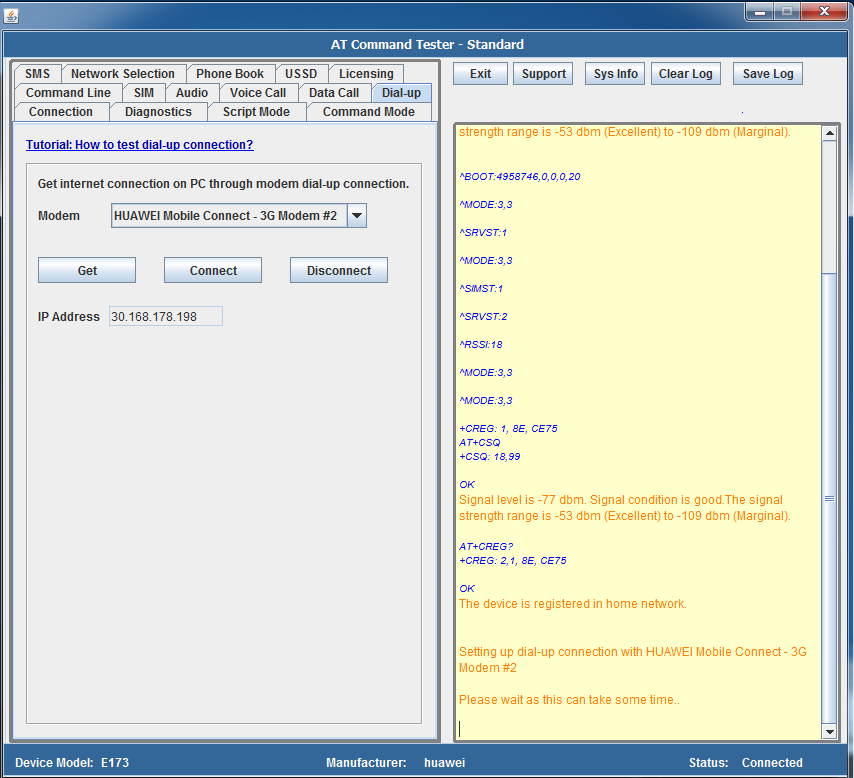Click '+CREG: 2,1, 8E, CE75' log line
Image resolution: width=854 pixels, height=778 pixels.
click(513, 561)
